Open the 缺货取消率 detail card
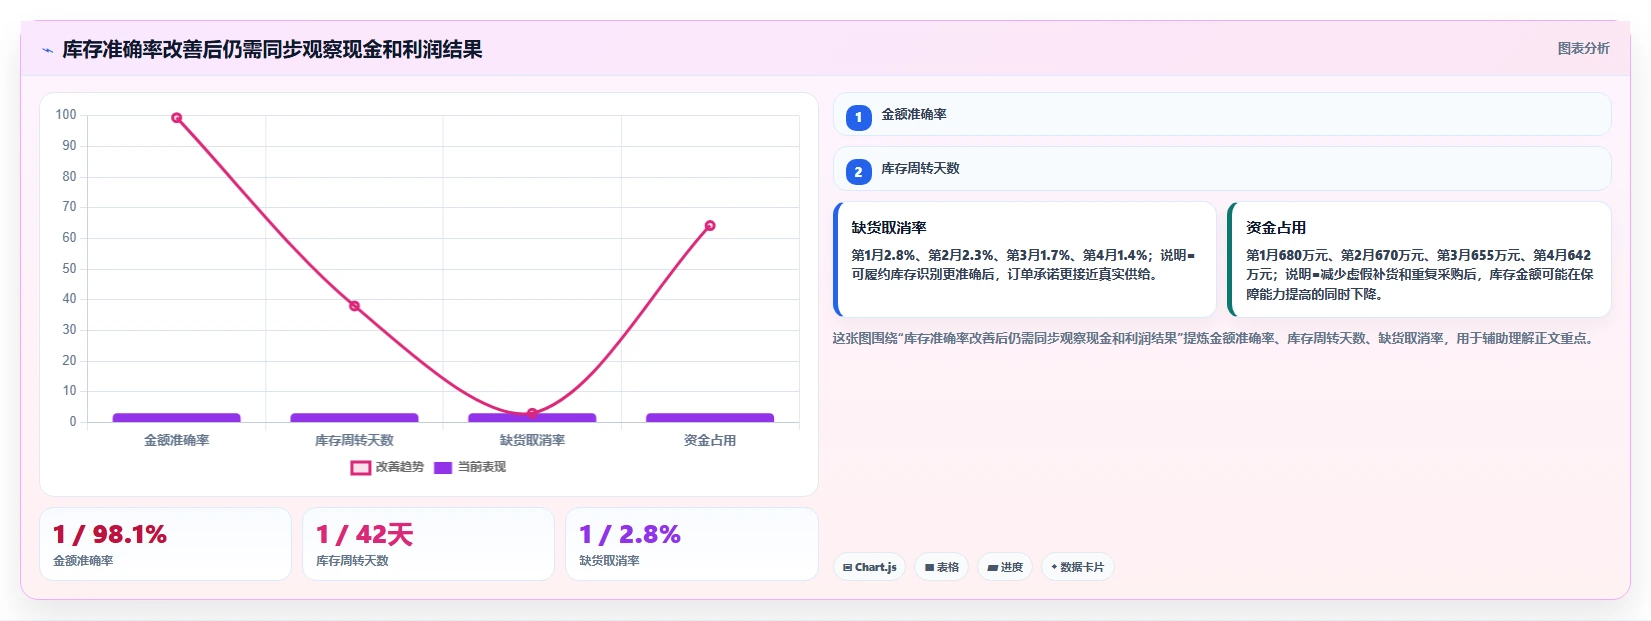Viewport: 1651px width, 621px height. tap(1025, 260)
